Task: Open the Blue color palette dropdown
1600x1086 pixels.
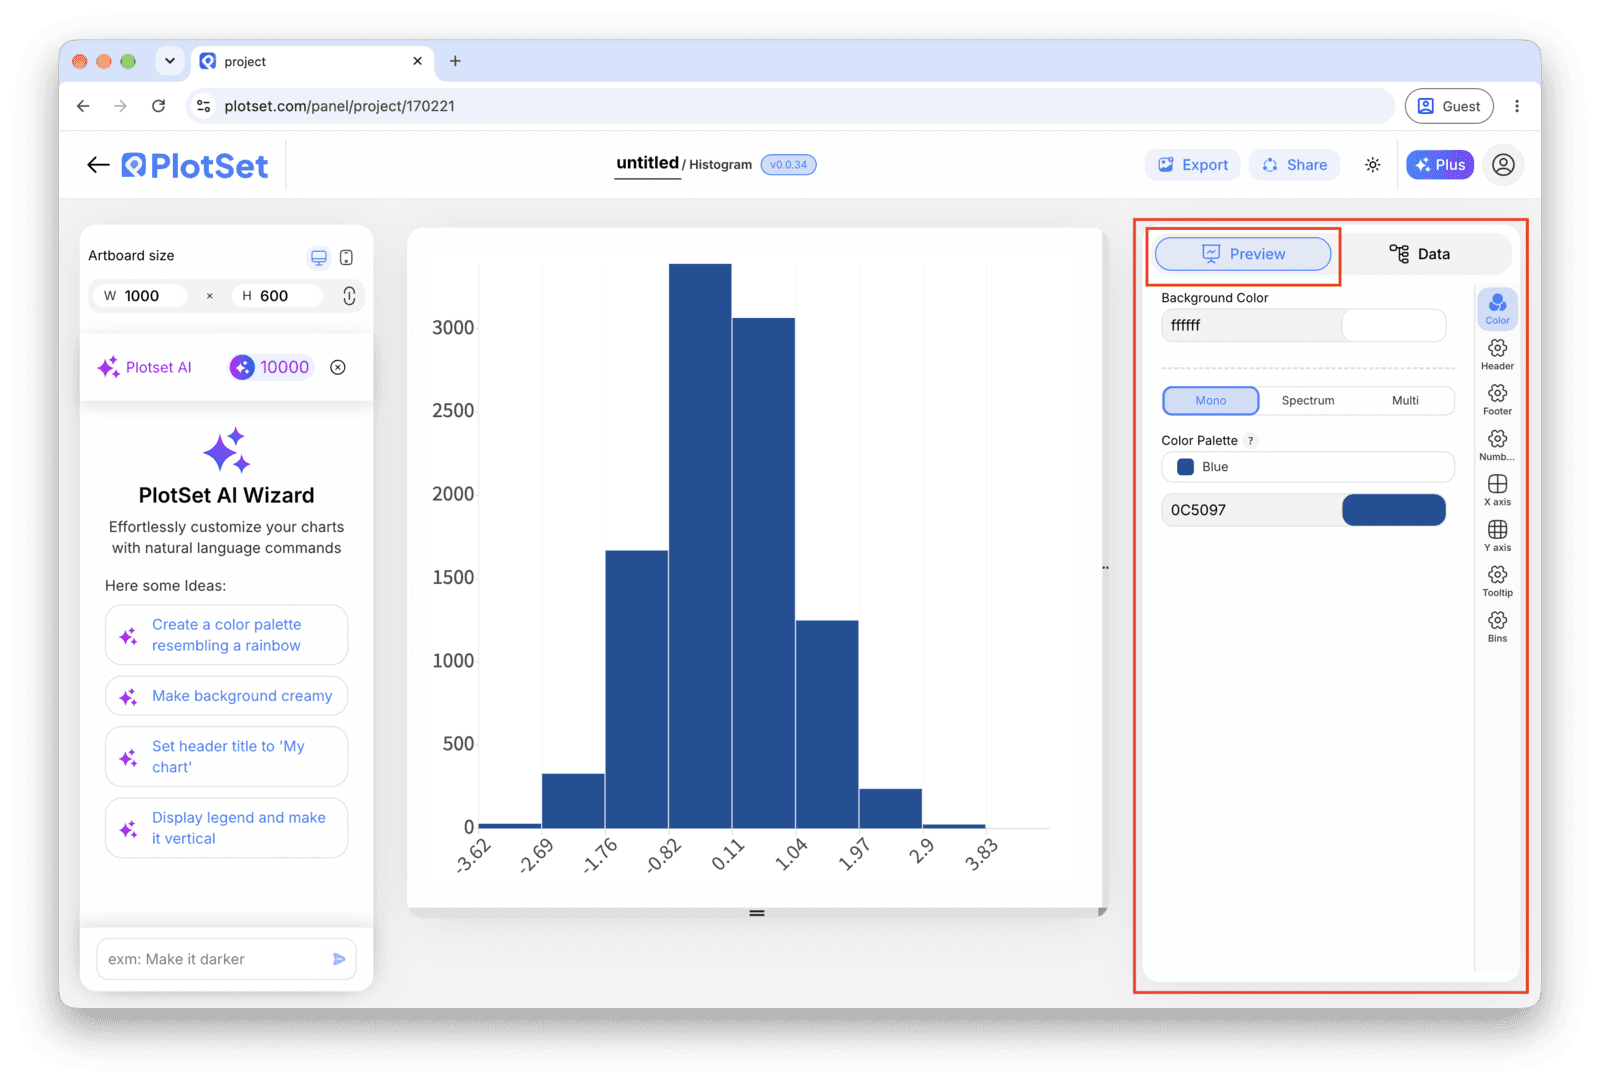Action: (1307, 467)
